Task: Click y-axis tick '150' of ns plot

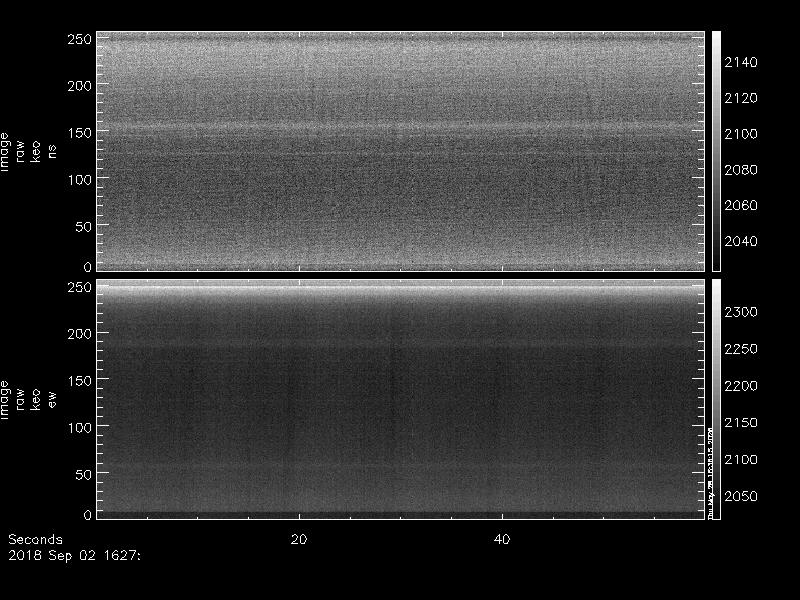Action: pyautogui.click(x=80, y=133)
